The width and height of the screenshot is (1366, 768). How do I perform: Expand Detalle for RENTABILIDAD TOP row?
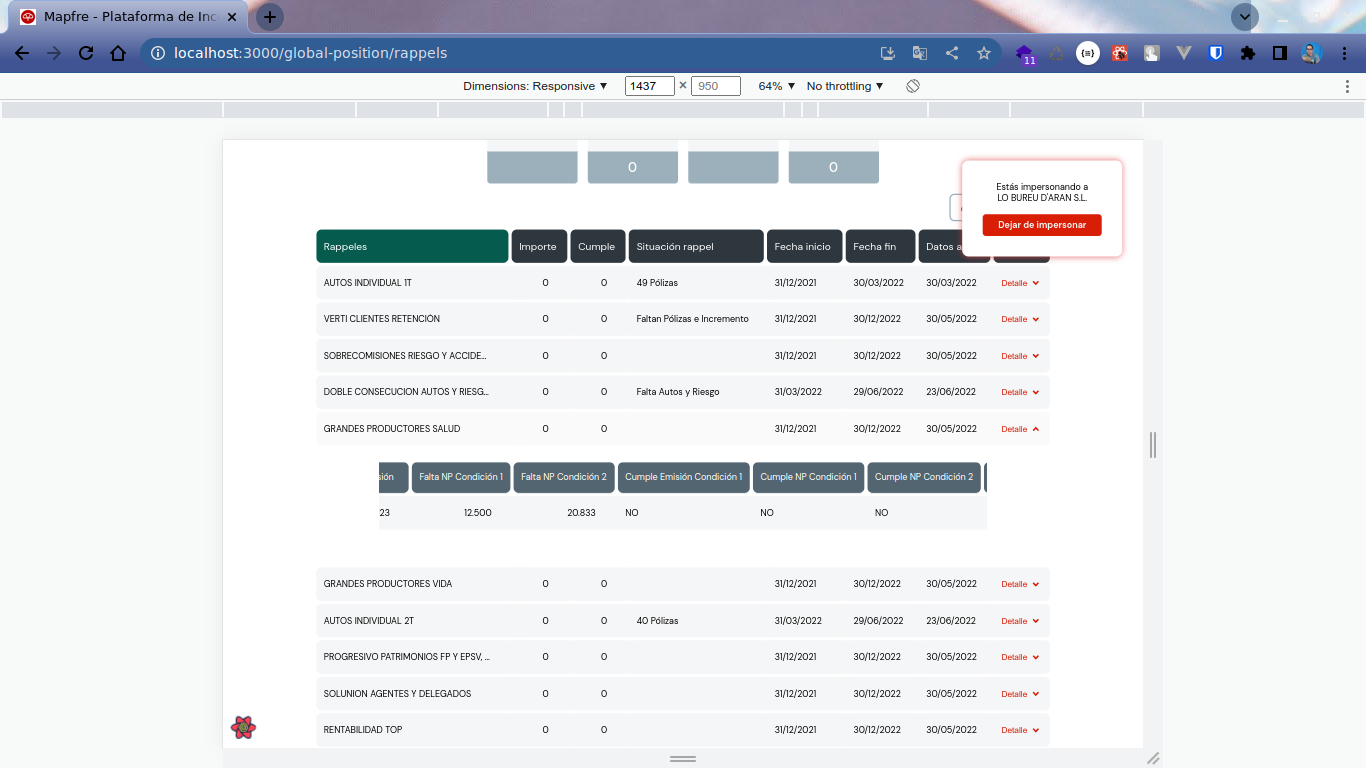(x=1020, y=730)
